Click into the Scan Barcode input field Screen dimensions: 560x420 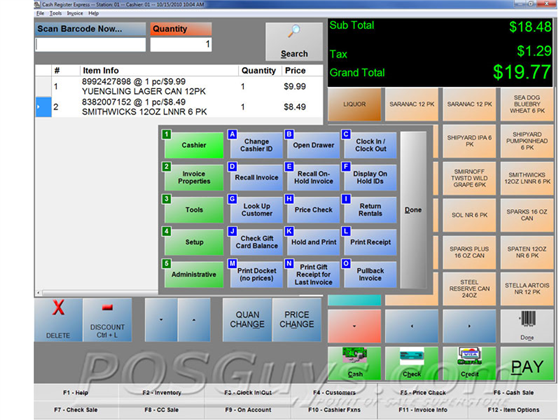(90, 45)
